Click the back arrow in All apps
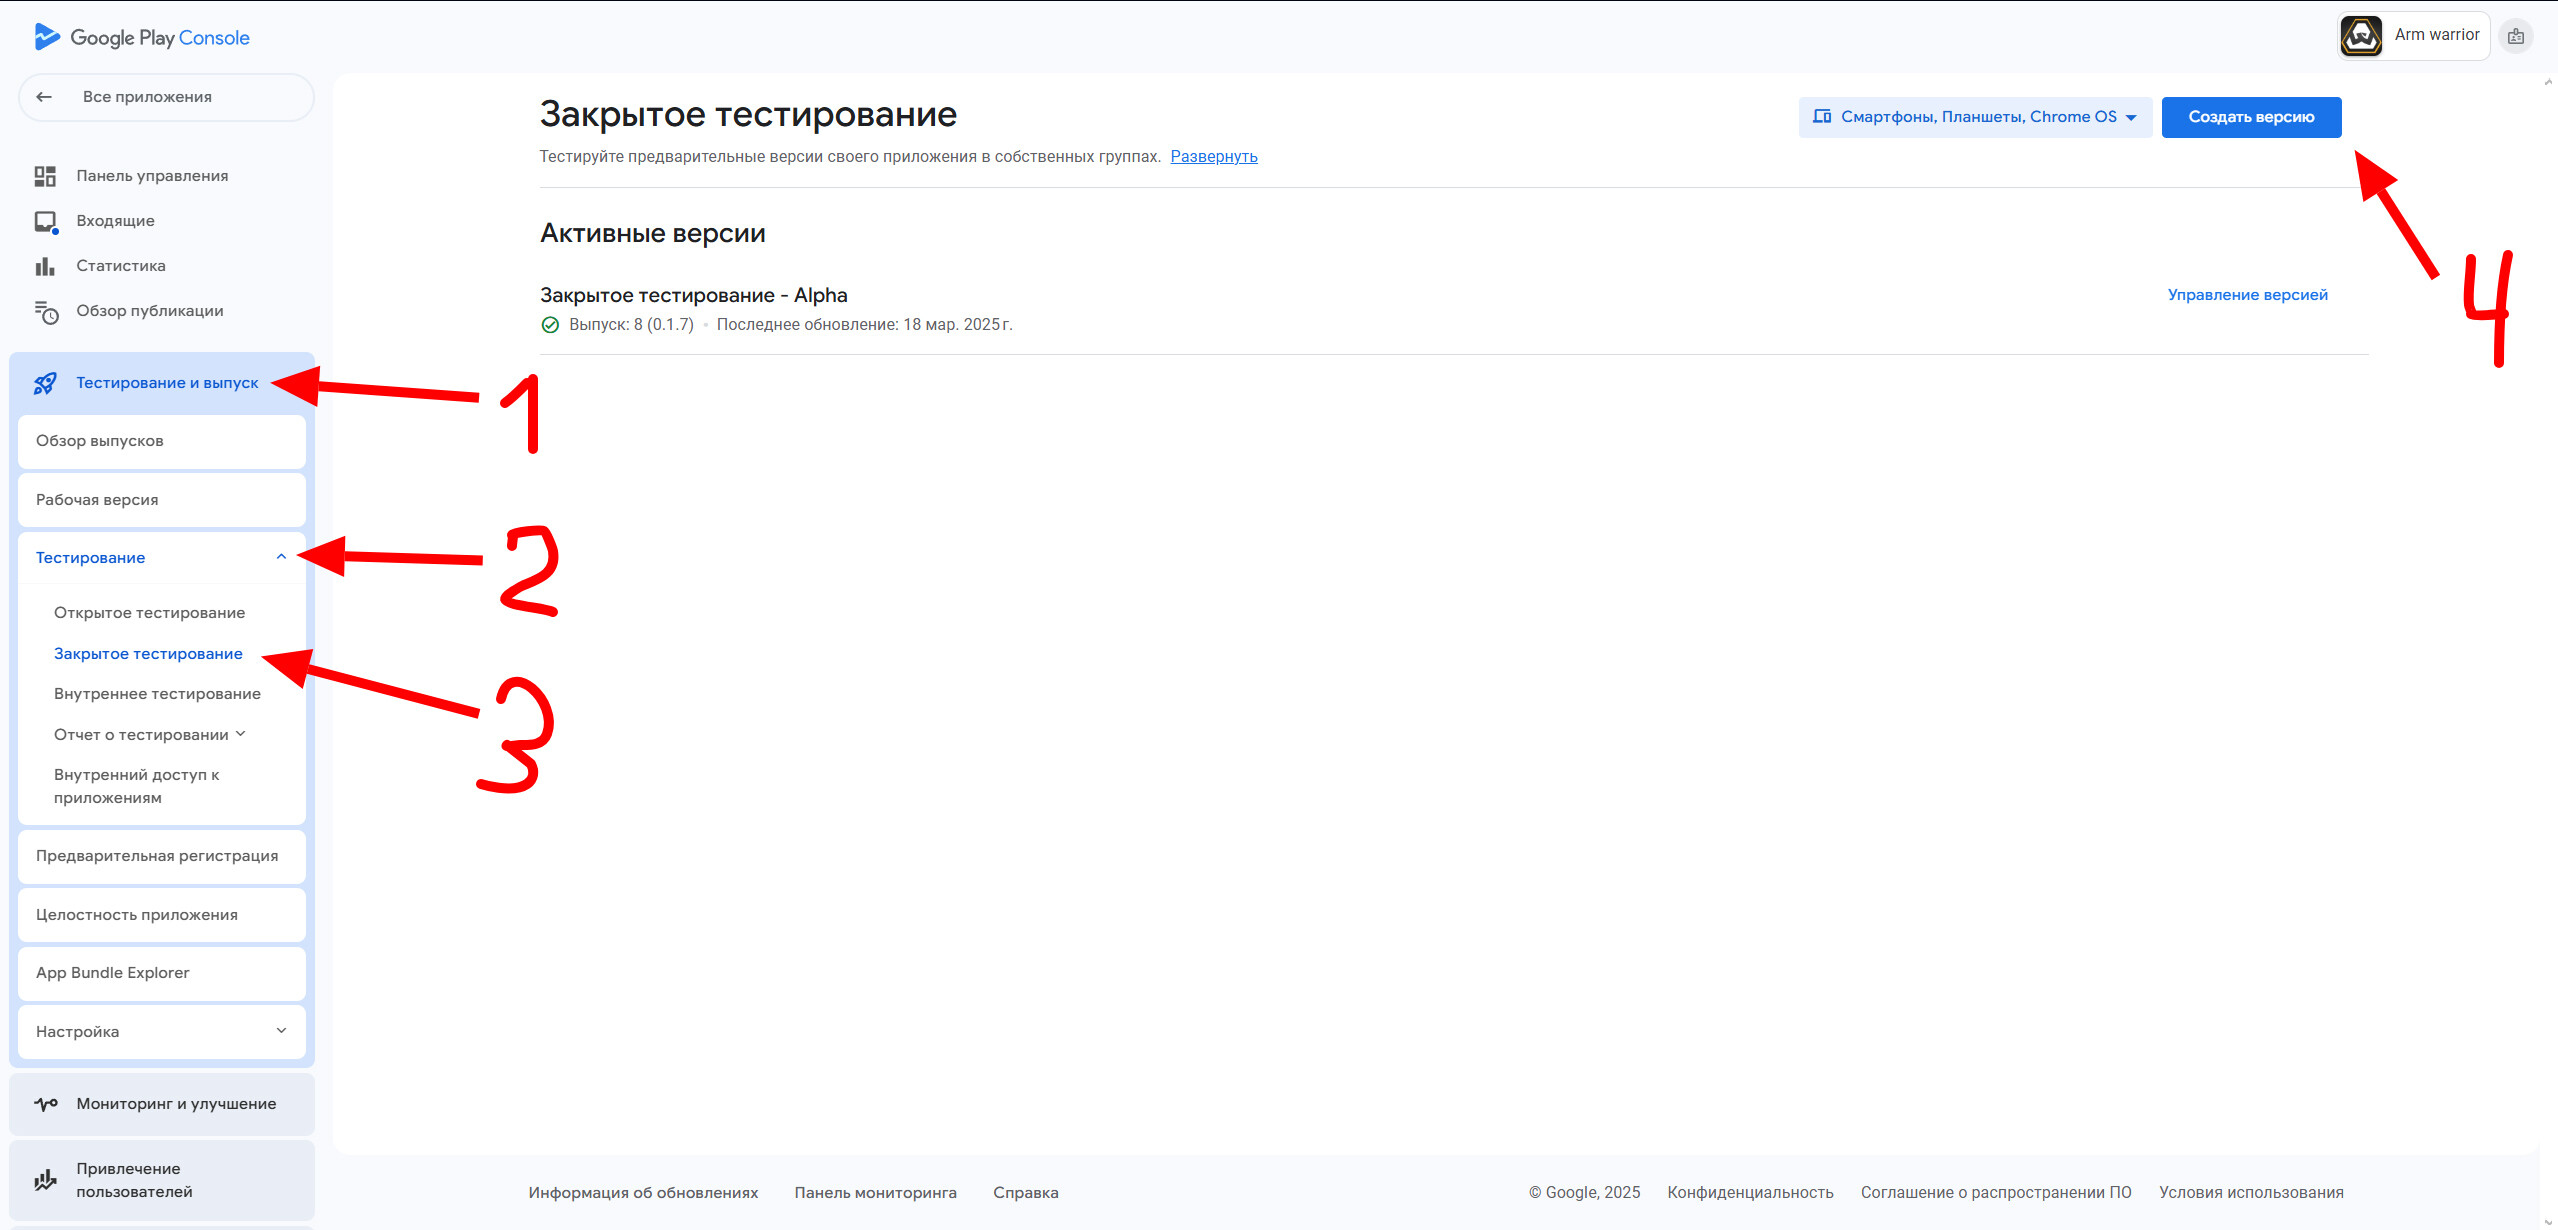This screenshot has width=2558, height=1230. pyautogui.click(x=44, y=97)
